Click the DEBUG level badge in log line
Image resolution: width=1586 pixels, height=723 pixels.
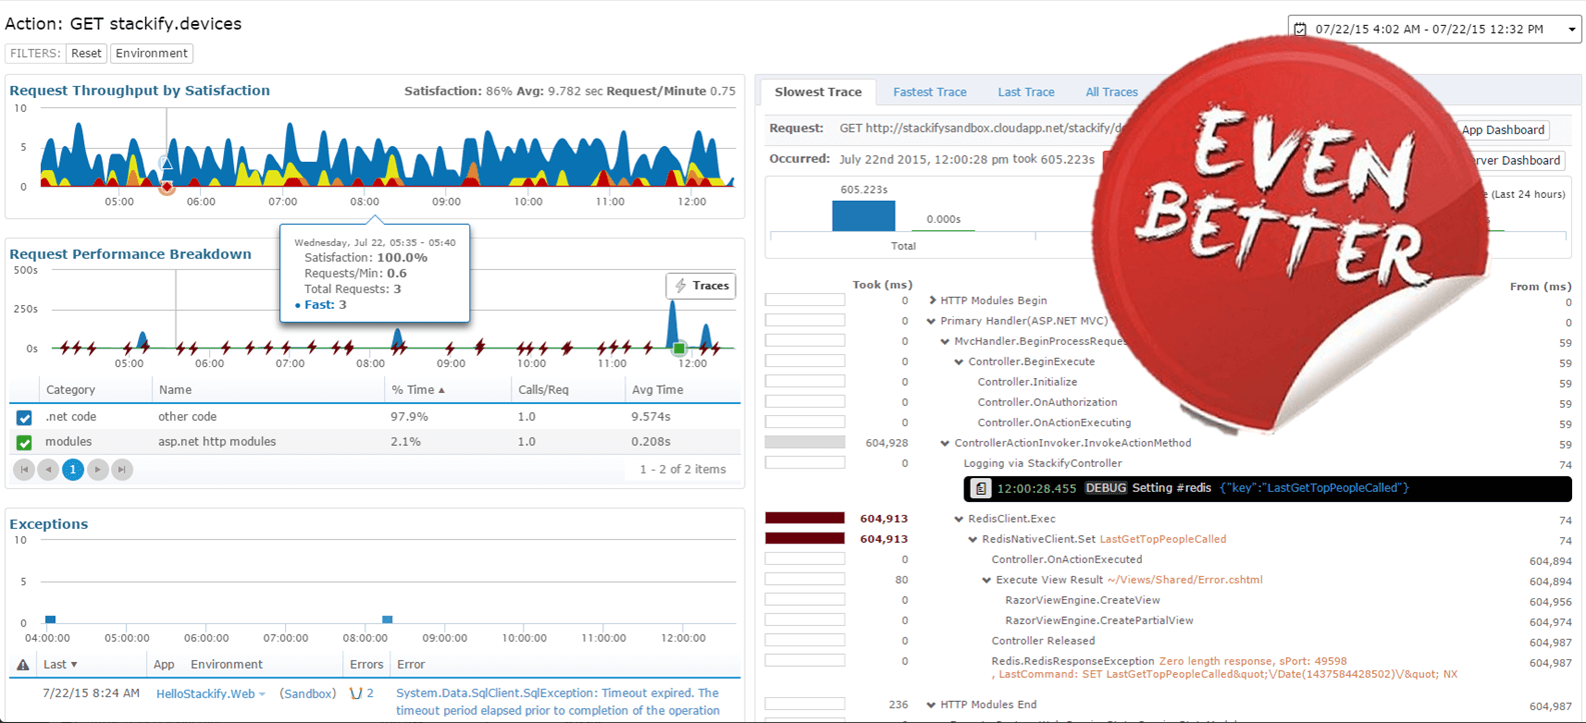(1105, 488)
